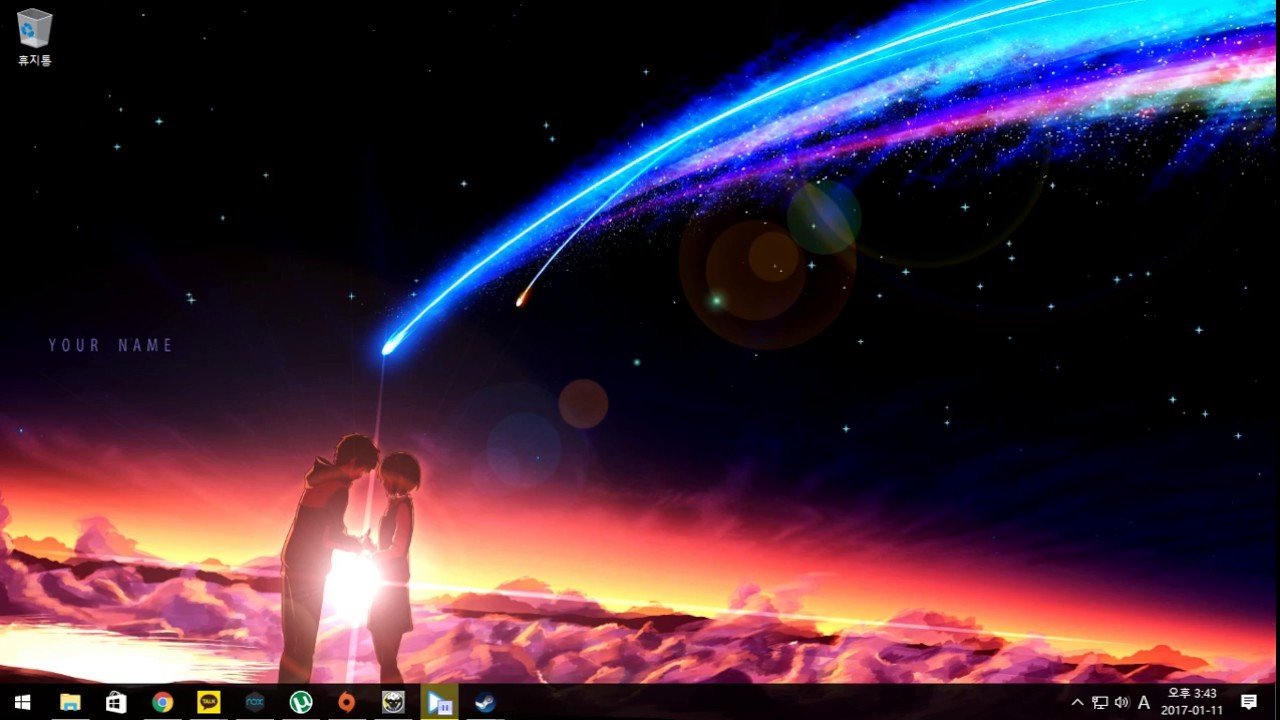Open the Origin client
This screenshot has height=720, width=1280.
pos(347,703)
